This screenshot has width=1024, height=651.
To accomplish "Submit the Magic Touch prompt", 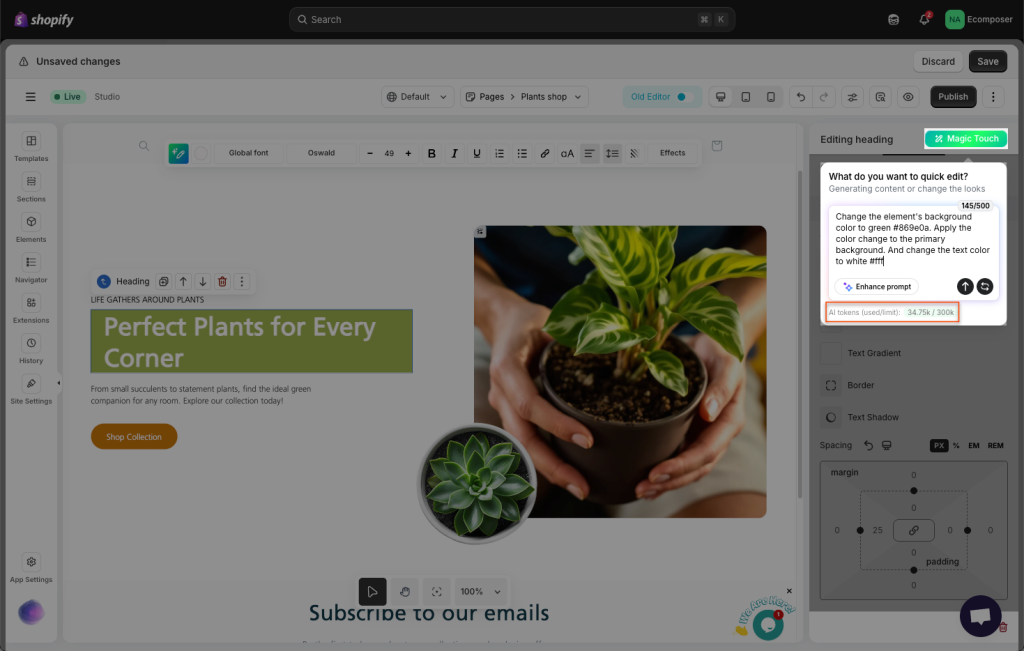I will [x=965, y=287].
